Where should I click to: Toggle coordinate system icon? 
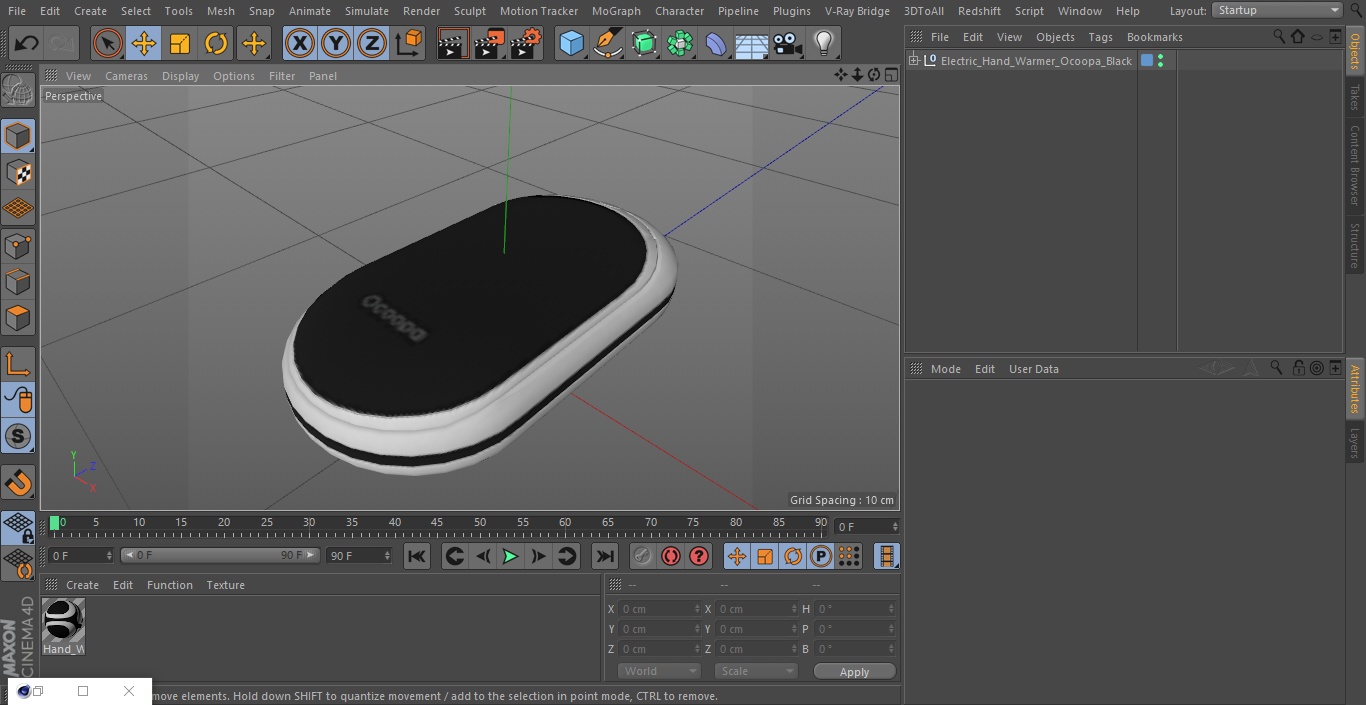tap(409, 44)
